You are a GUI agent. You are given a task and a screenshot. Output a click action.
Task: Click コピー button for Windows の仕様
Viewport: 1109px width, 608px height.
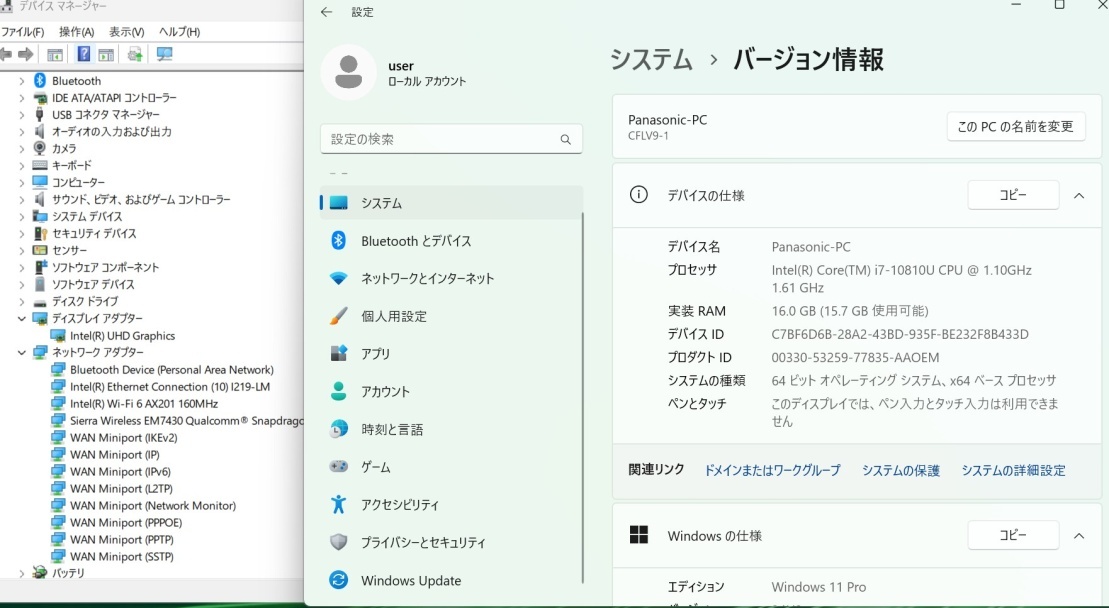tap(1013, 535)
